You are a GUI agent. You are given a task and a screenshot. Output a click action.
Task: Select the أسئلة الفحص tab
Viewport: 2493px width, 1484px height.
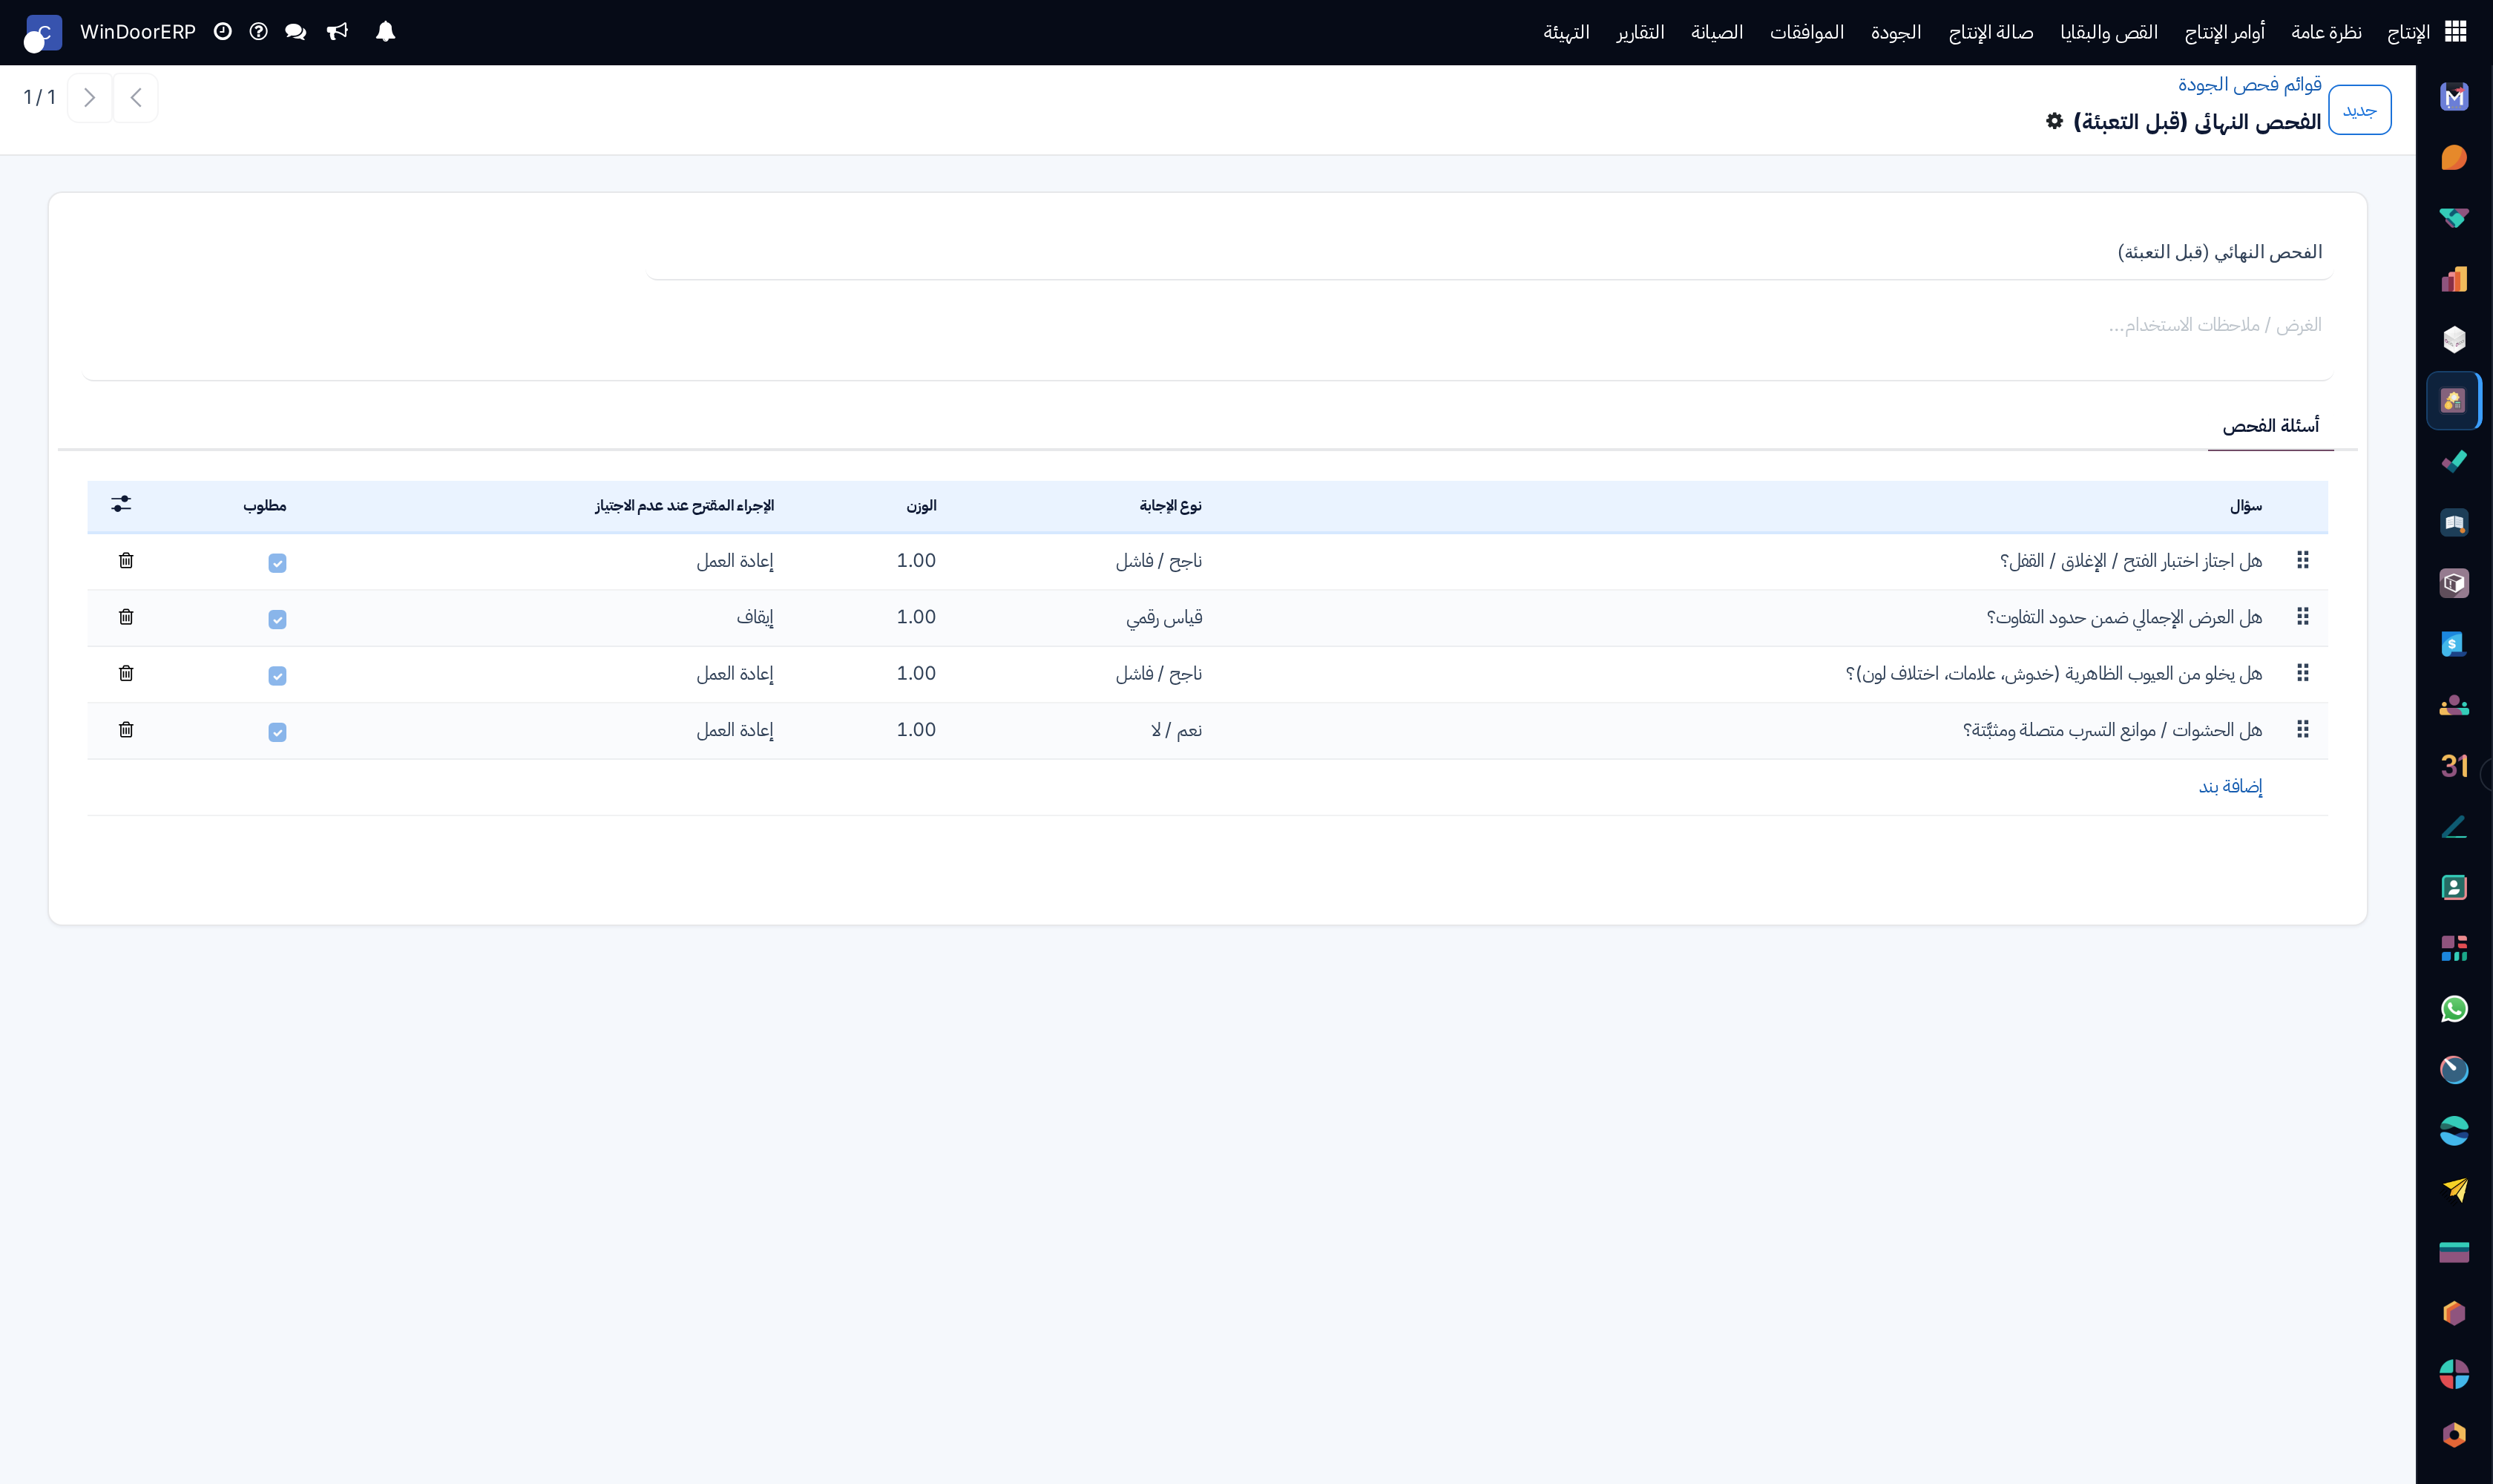(2270, 426)
